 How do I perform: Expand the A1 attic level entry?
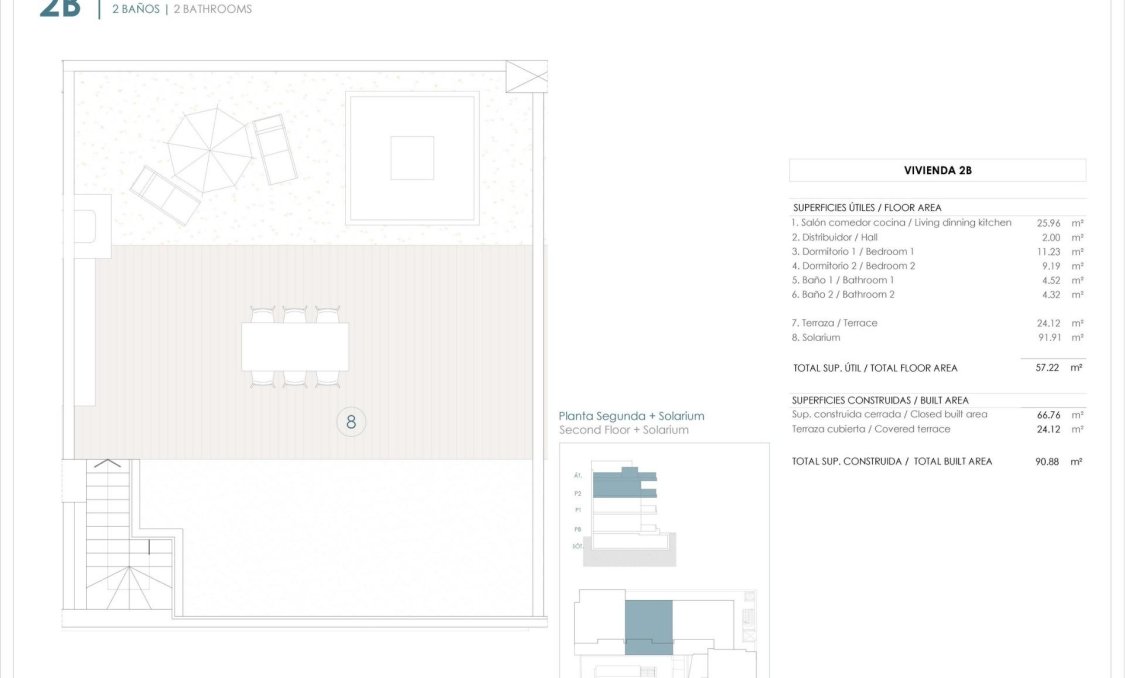pyautogui.click(x=576, y=476)
